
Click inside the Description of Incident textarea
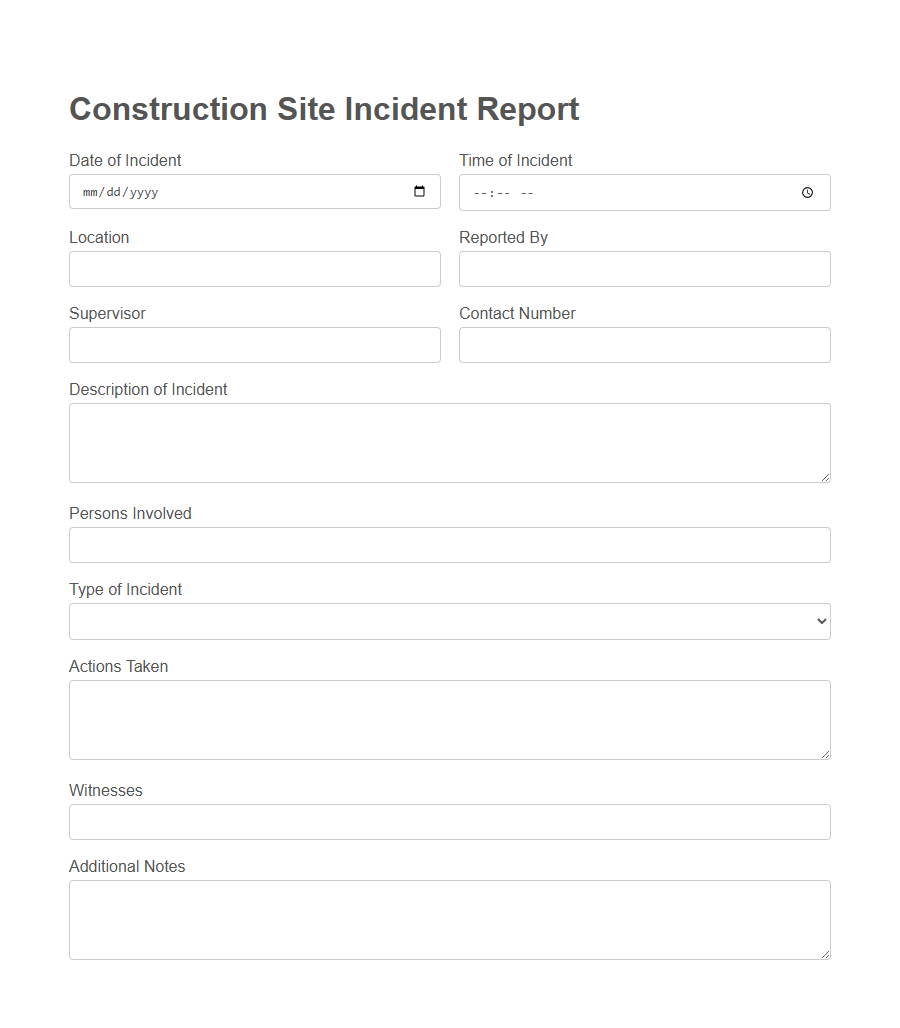449,440
